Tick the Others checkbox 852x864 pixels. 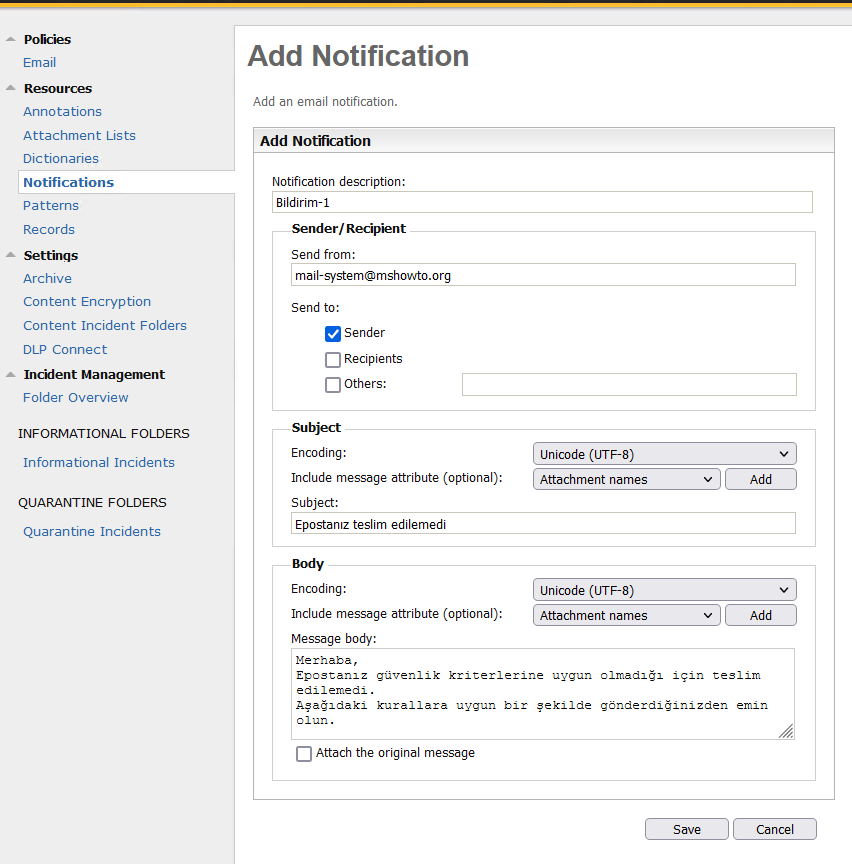(x=333, y=385)
